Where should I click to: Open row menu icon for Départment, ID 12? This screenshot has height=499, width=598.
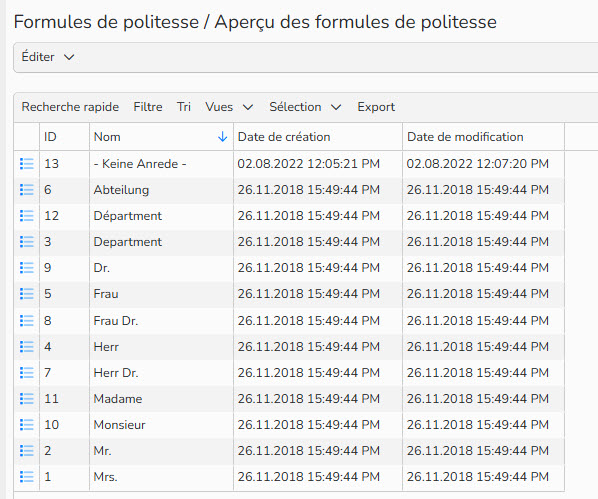(27, 216)
